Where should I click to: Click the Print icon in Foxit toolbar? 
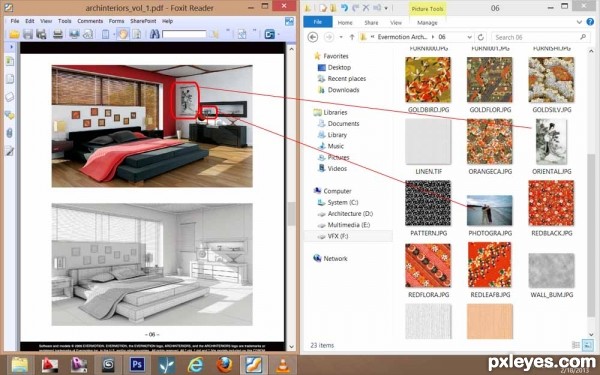click(x=58, y=34)
